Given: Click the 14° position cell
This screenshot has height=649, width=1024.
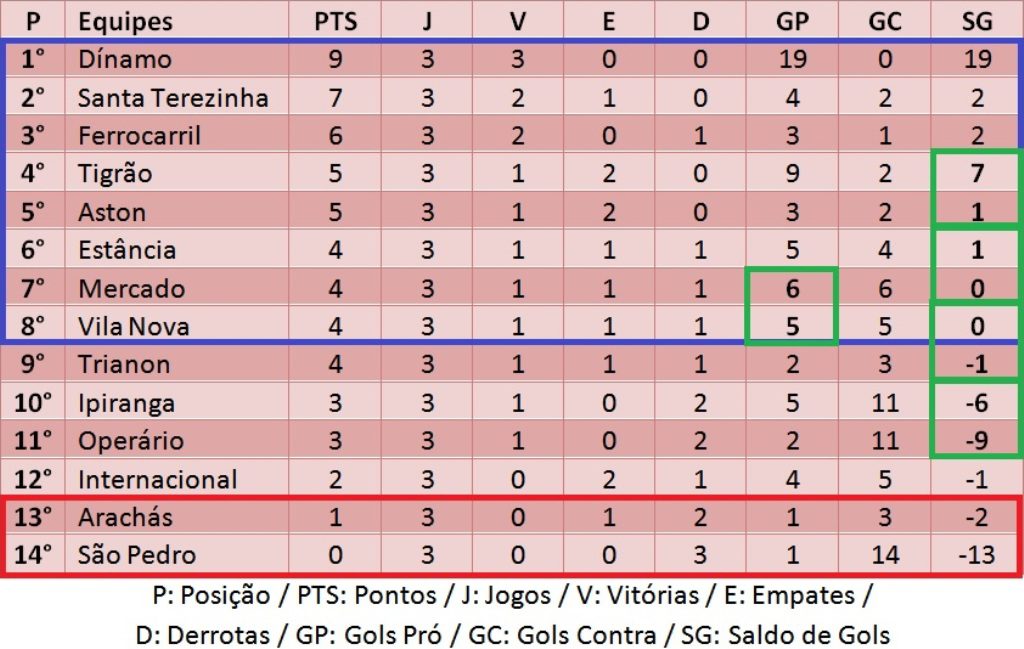Looking at the screenshot, I should click(35, 556).
